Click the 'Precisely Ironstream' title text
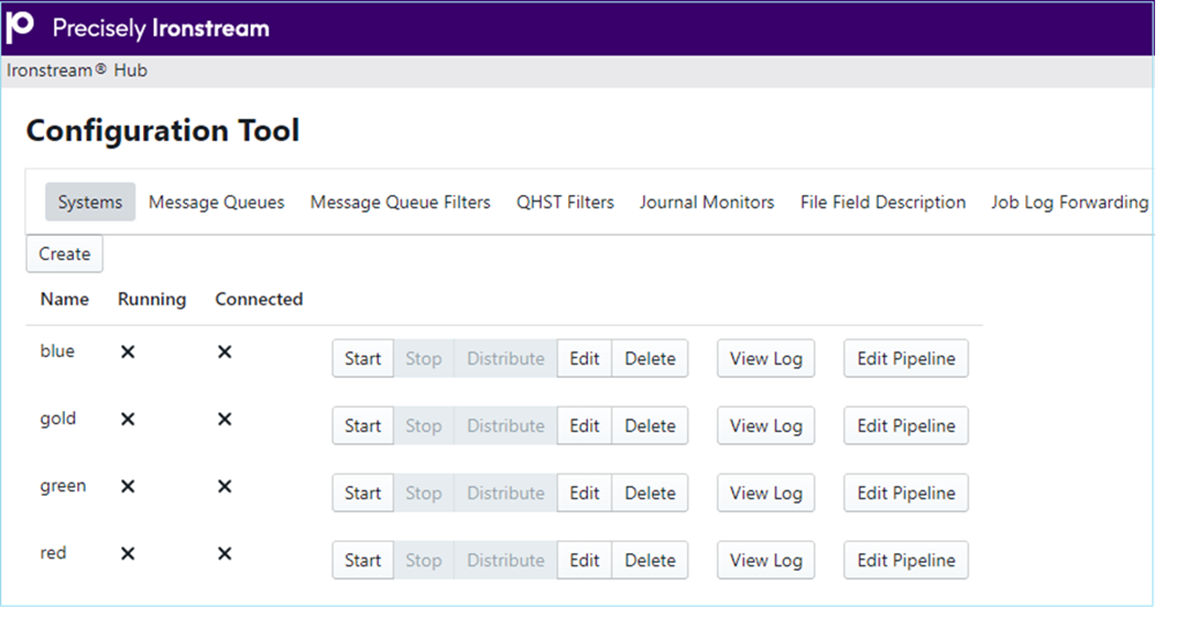The width and height of the screenshot is (1200, 640). click(161, 28)
